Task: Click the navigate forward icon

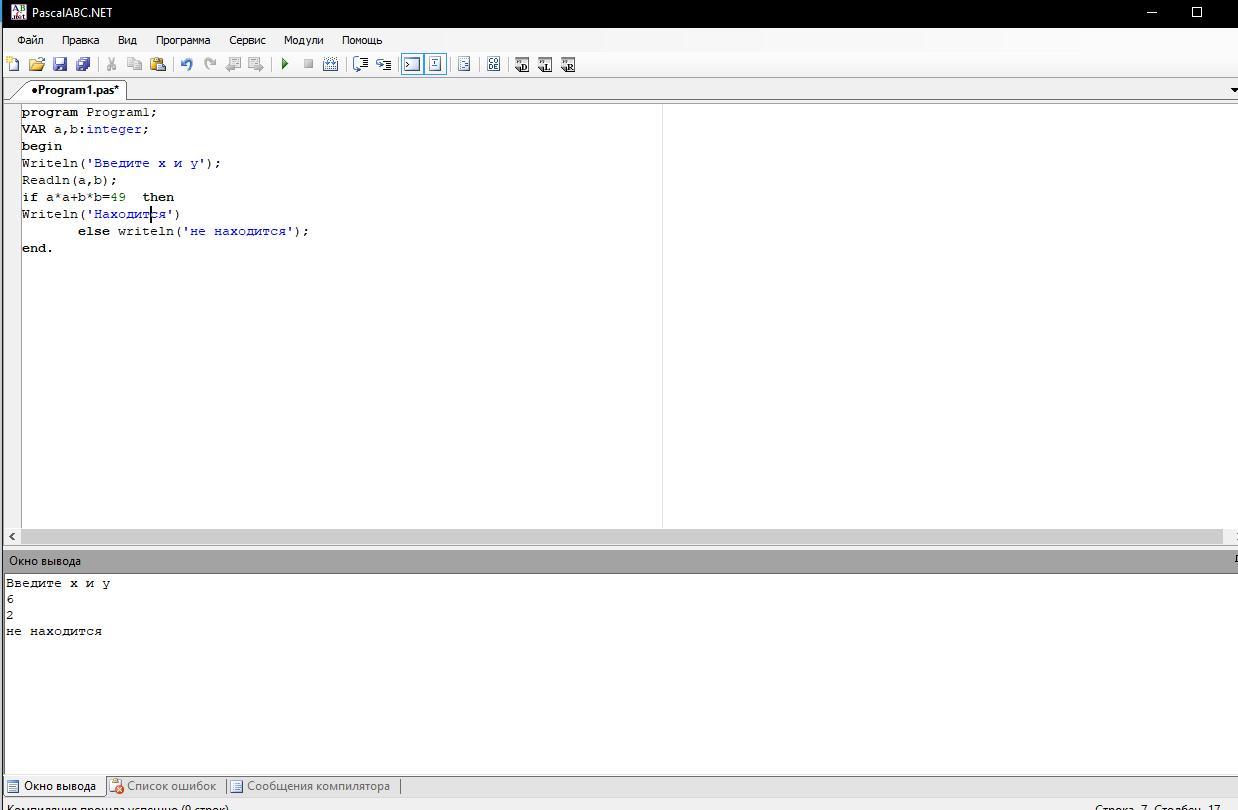Action: [x=256, y=64]
